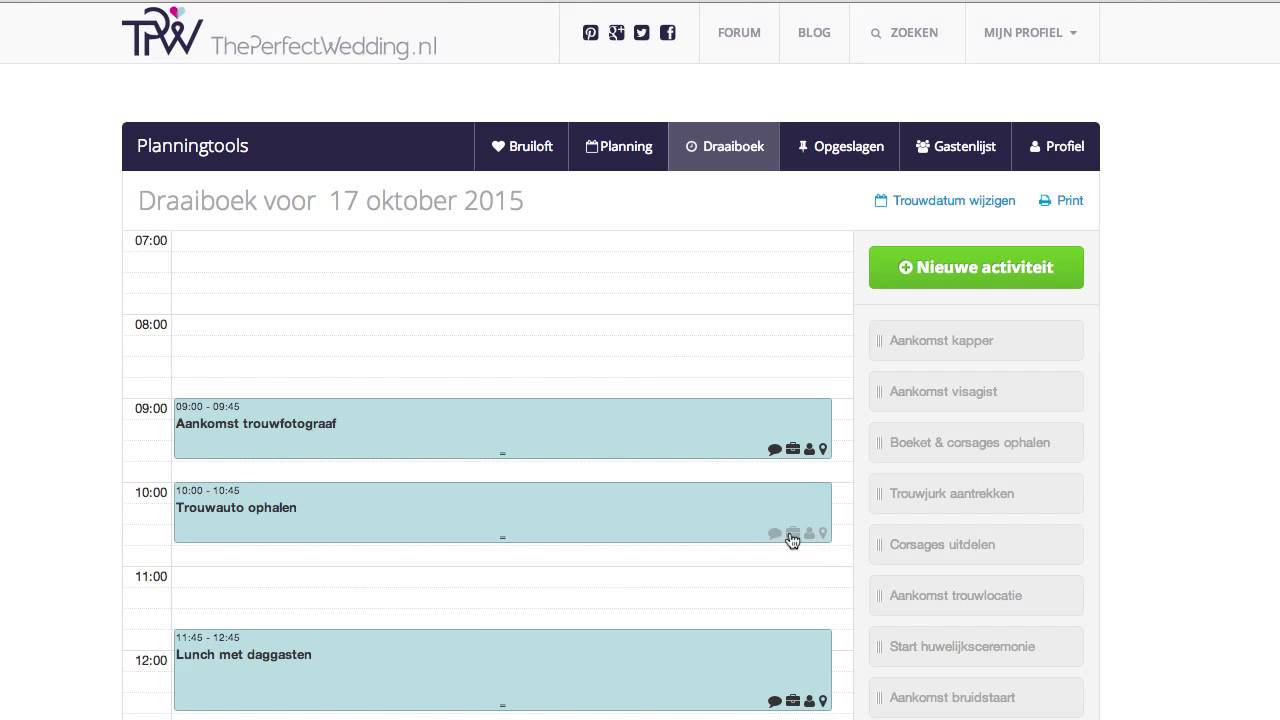Switch to the Planning tab
This screenshot has height=720, width=1280.
click(619, 146)
